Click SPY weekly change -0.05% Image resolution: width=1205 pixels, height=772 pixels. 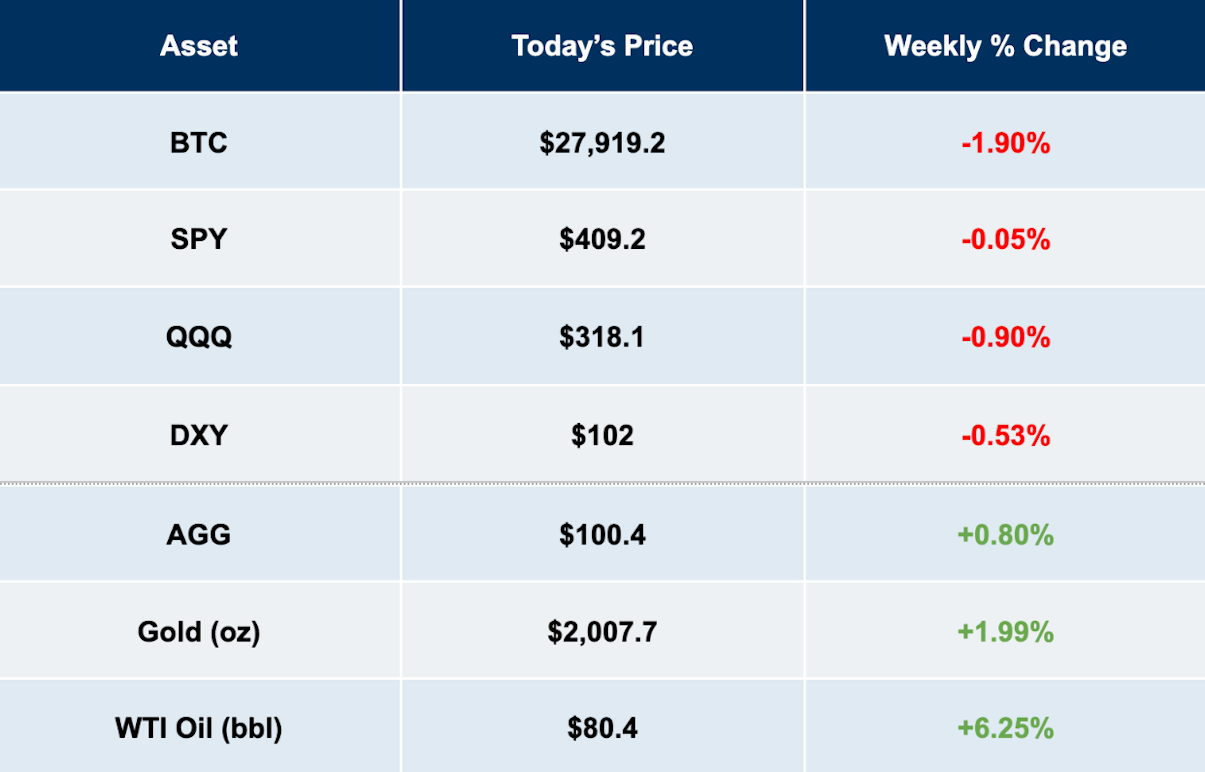tap(1005, 239)
